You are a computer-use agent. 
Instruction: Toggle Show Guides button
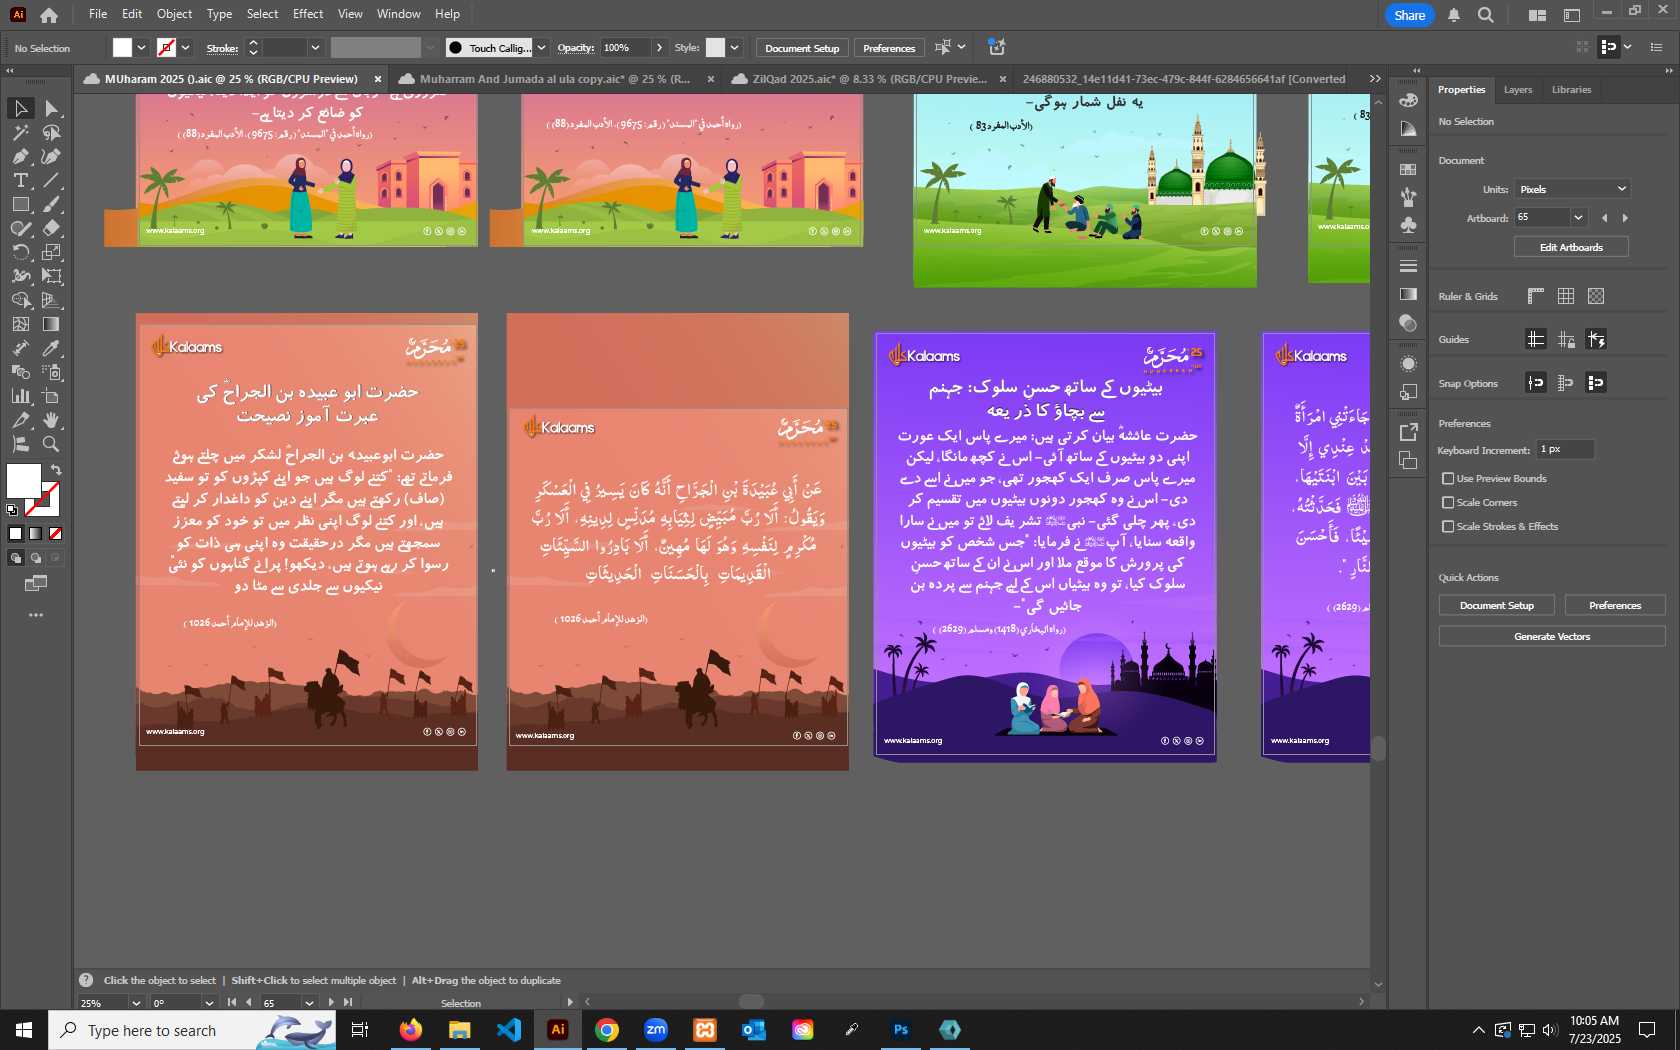pyautogui.click(x=1536, y=339)
